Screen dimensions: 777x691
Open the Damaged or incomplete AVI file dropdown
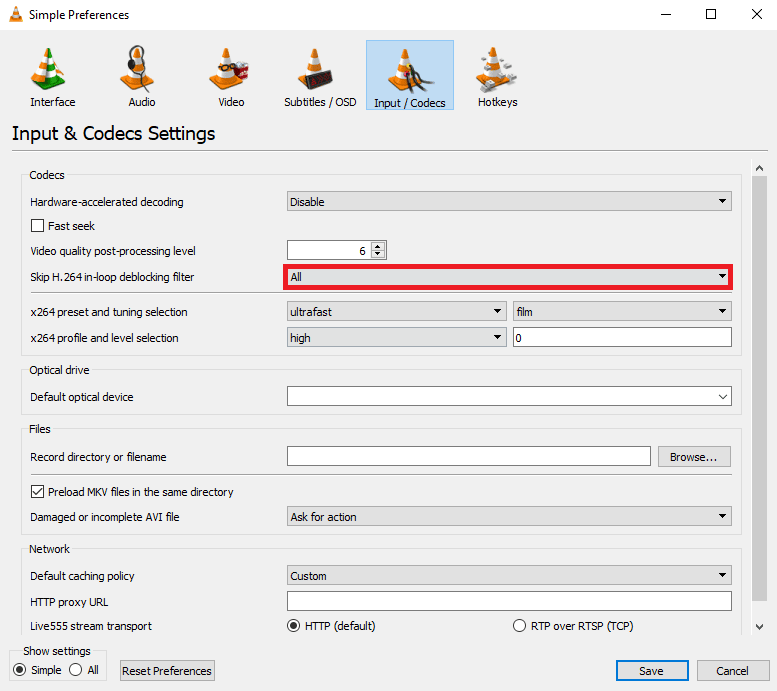coord(509,516)
